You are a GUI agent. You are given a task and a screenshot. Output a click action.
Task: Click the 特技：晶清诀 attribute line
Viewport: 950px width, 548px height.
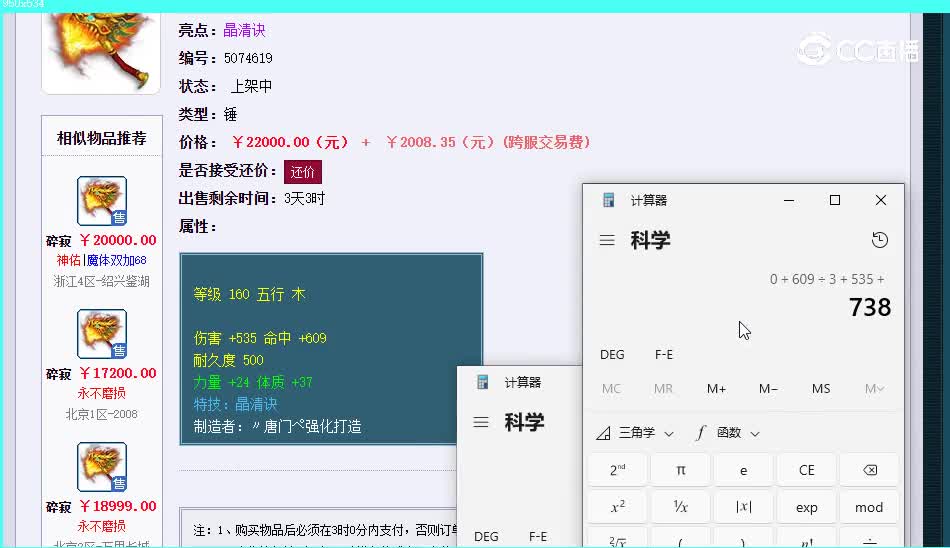click(235, 404)
